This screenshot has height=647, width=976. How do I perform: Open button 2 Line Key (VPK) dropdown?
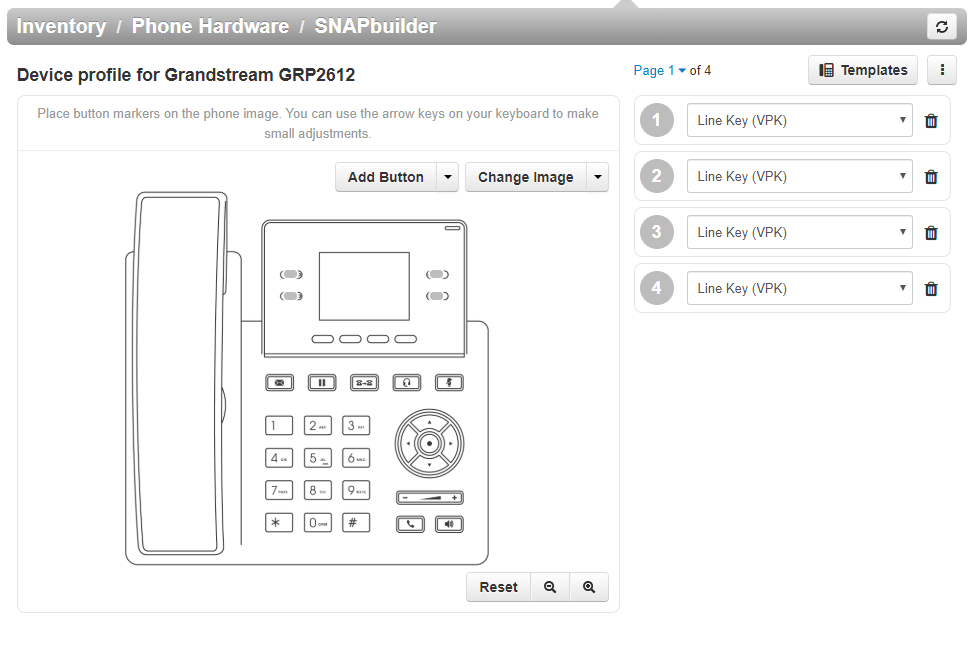point(800,176)
